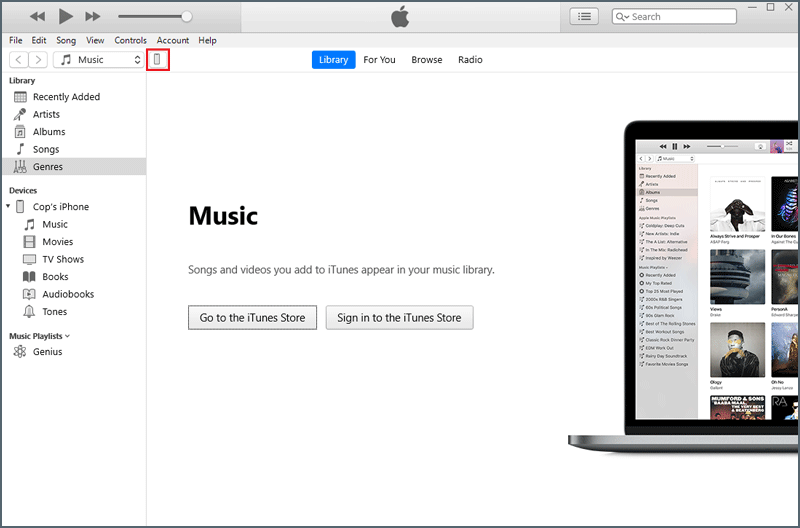This screenshot has width=800, height=528.
Task: Open the Music media type dropdown
Action: pos(98,60)
